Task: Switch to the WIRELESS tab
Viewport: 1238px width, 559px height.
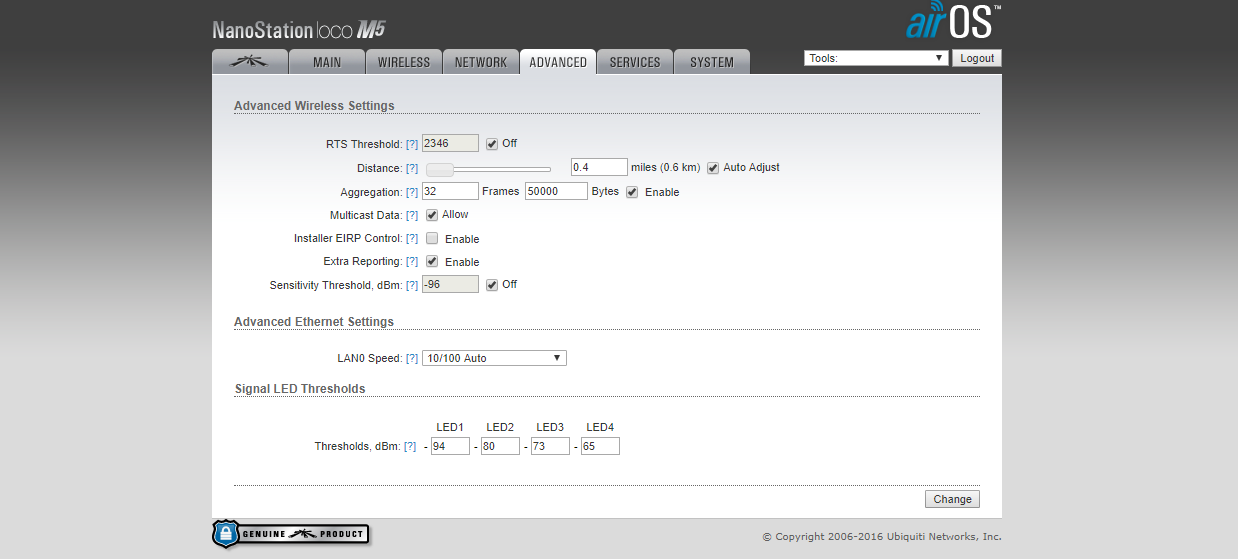Action: coord(404,61)
